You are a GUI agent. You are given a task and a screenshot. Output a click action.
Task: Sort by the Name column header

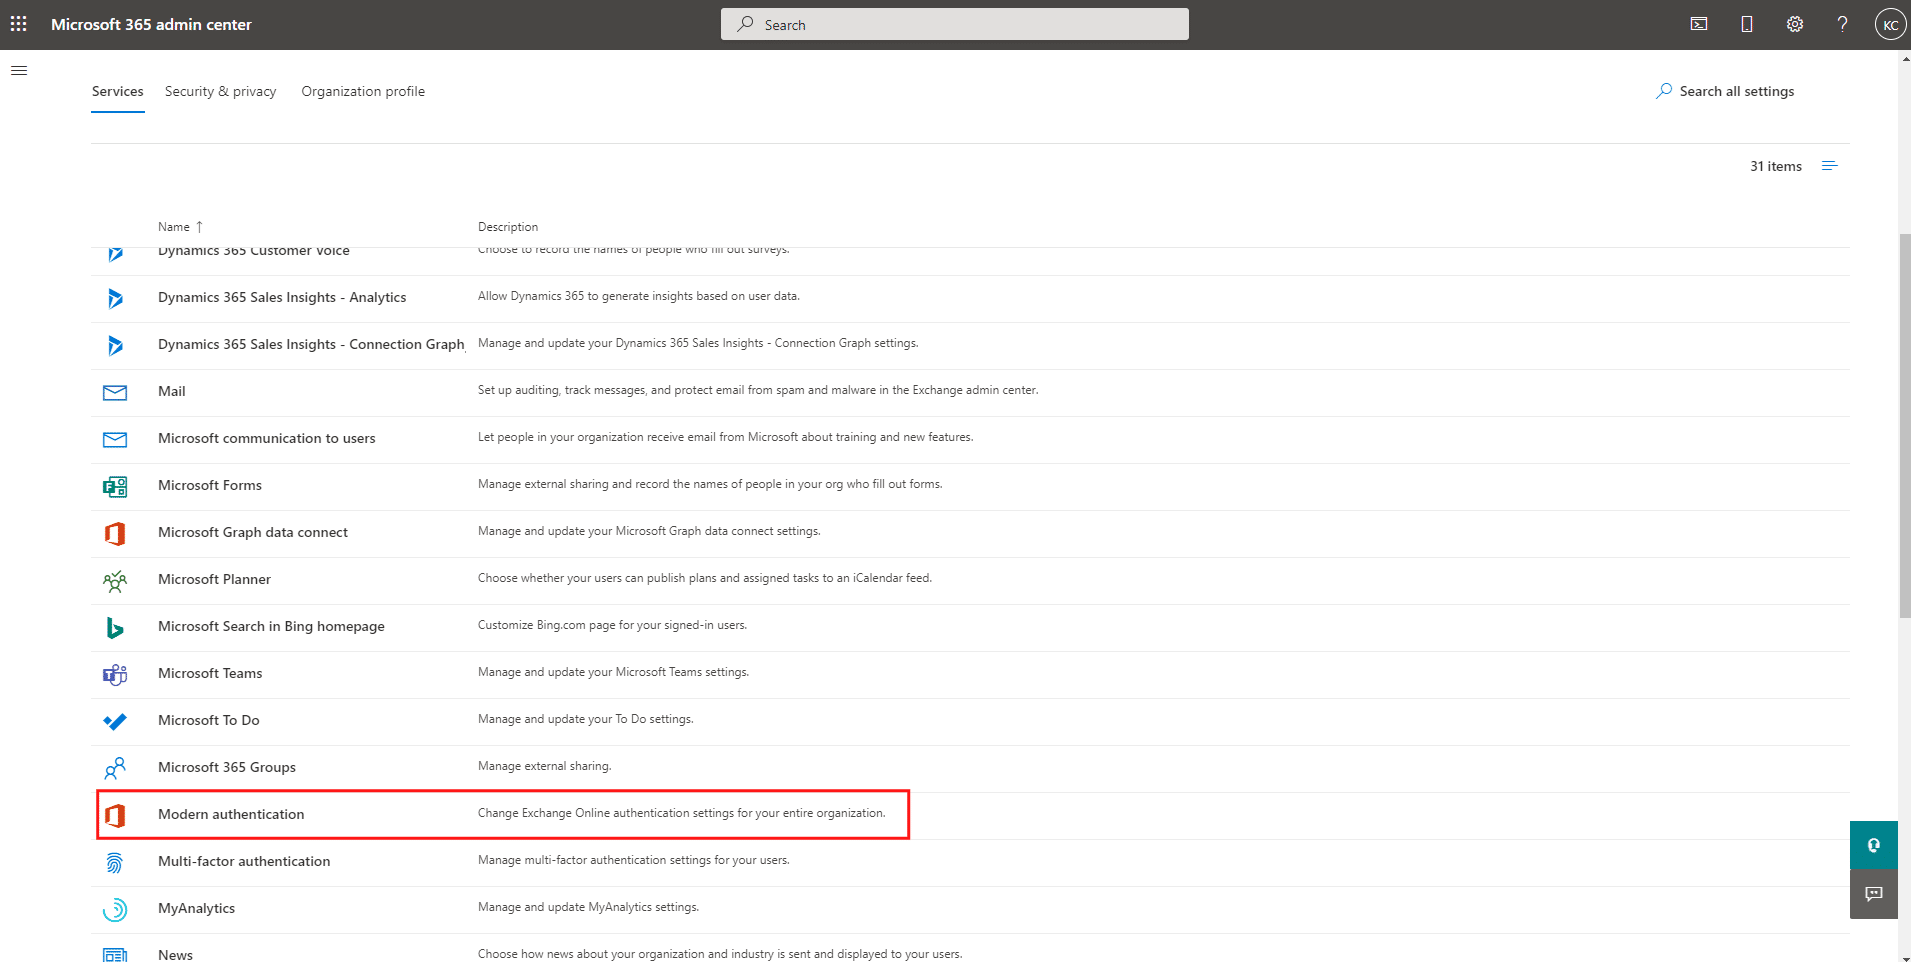click(x=180, y=227)
